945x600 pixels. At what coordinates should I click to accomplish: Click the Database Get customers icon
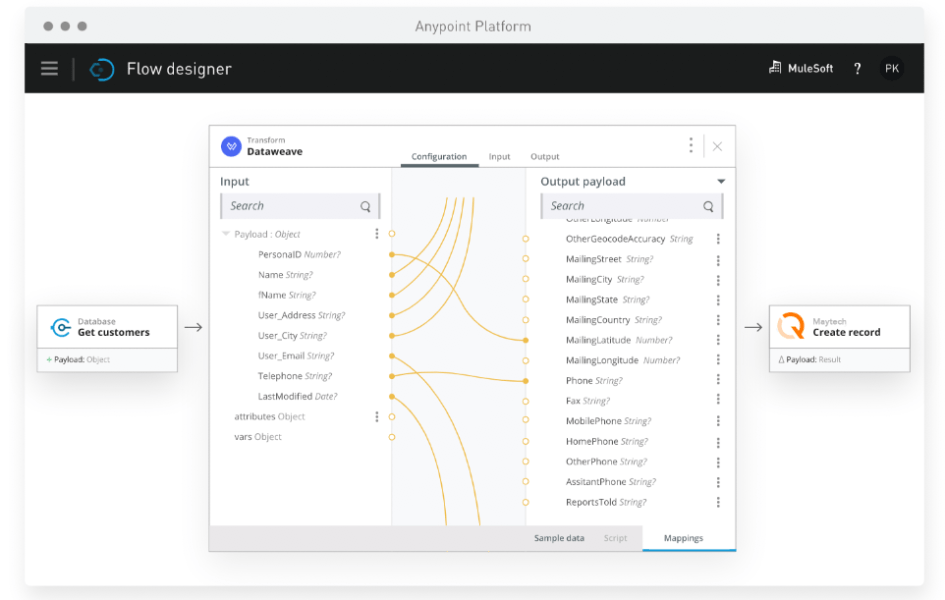click(60, 327)
